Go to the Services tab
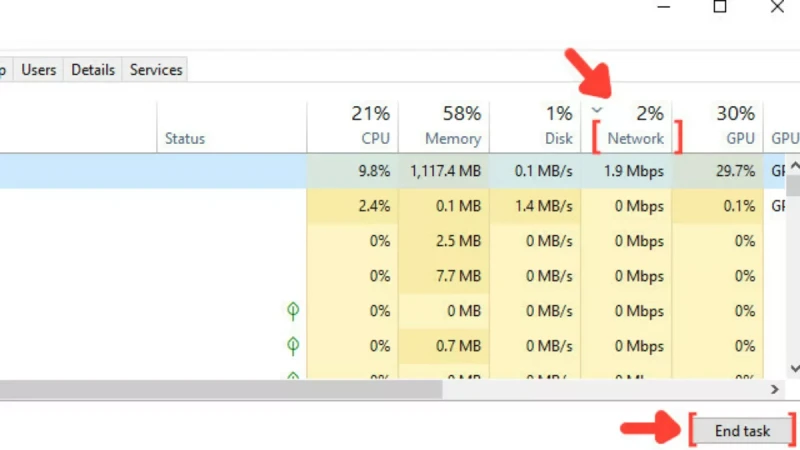Image resolution: width=800 pixels, height=450 pixels. [x=156, y=70]
